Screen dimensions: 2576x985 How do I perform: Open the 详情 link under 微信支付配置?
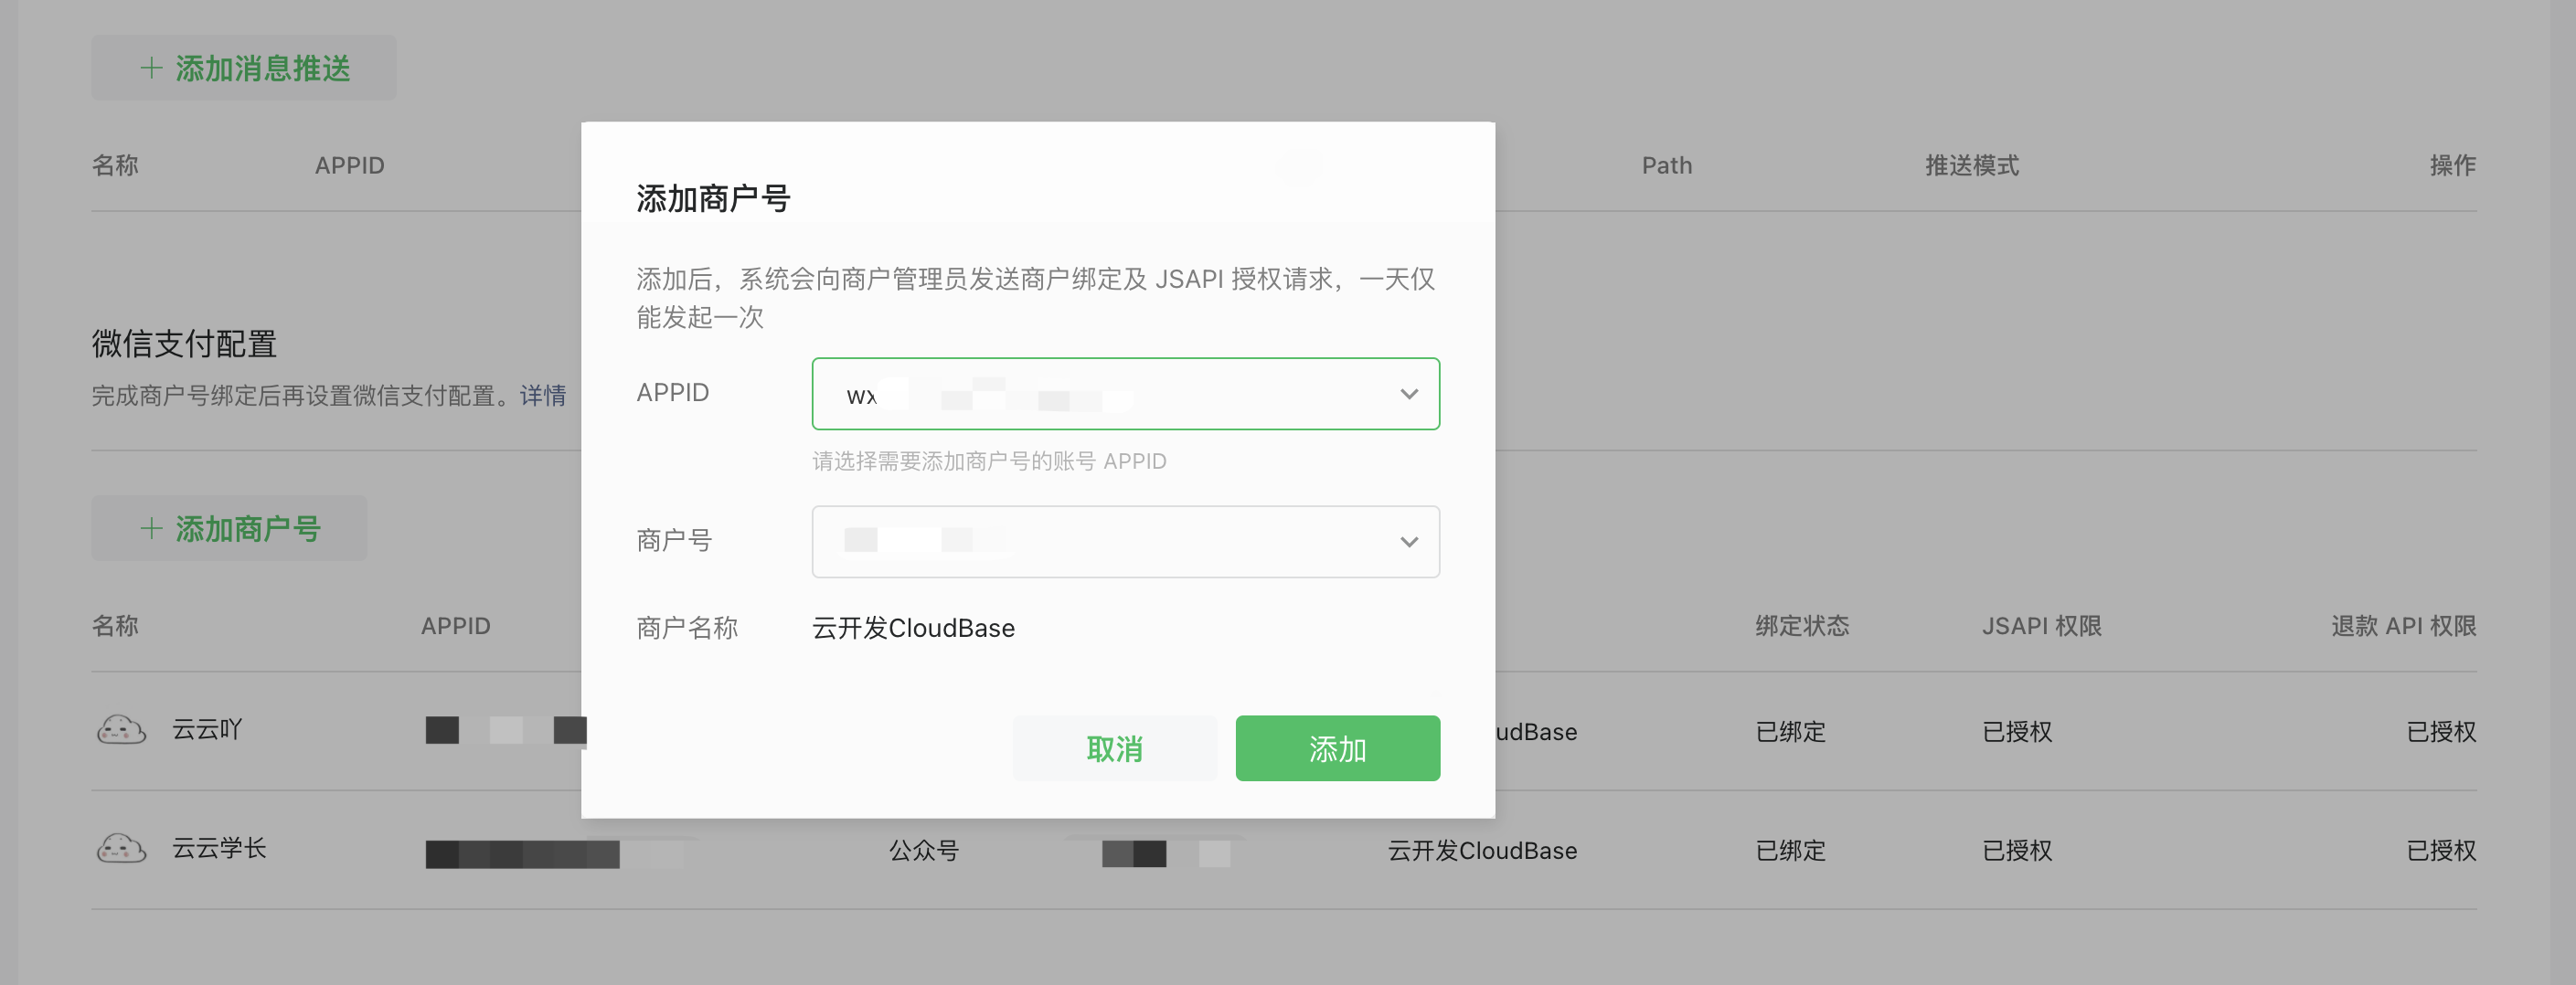pyautogui.click(x=542, y=396)
